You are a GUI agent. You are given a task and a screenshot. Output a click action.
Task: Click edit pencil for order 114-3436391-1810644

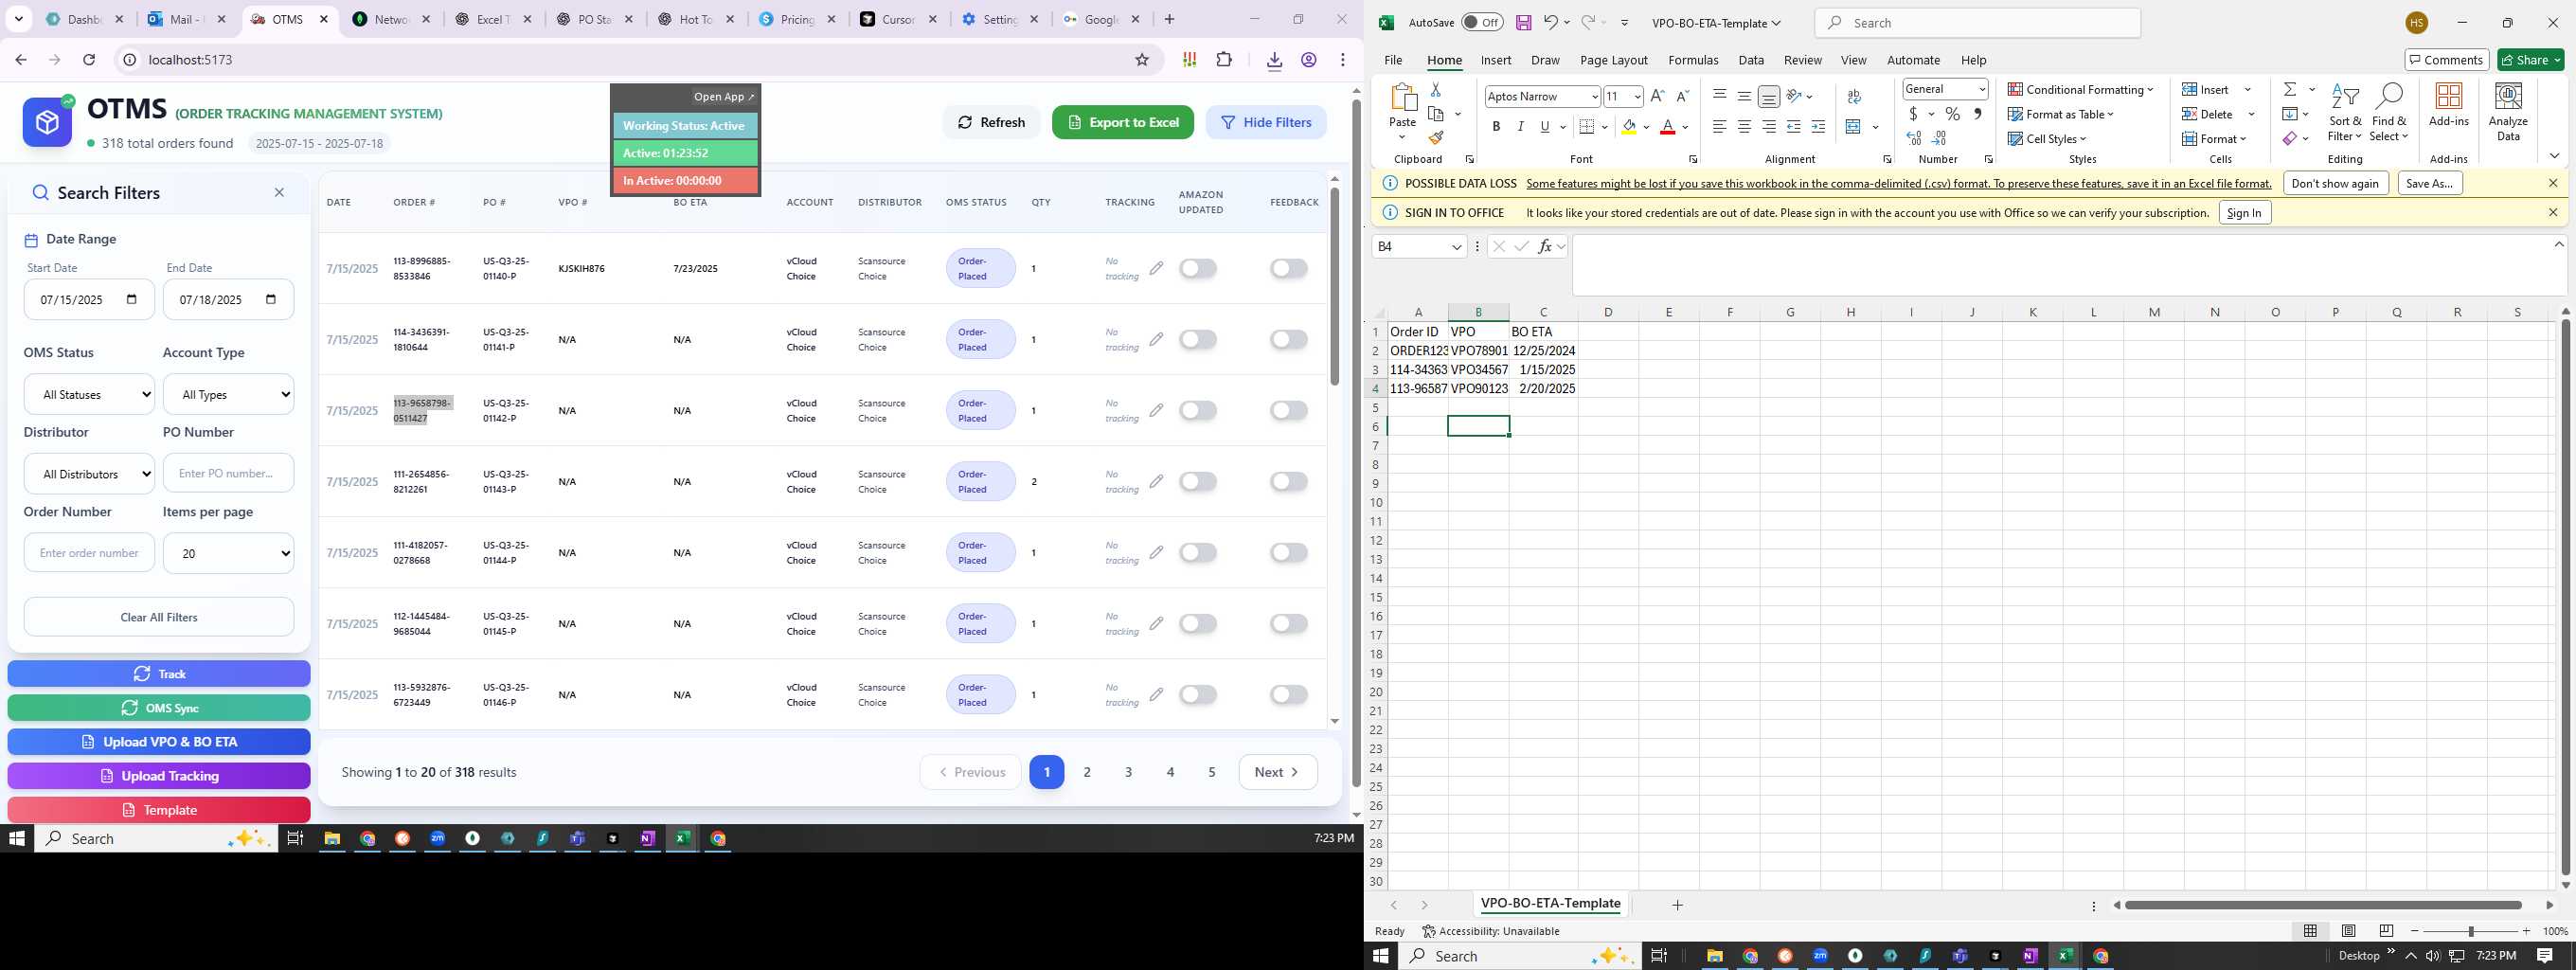(1156, 339)
